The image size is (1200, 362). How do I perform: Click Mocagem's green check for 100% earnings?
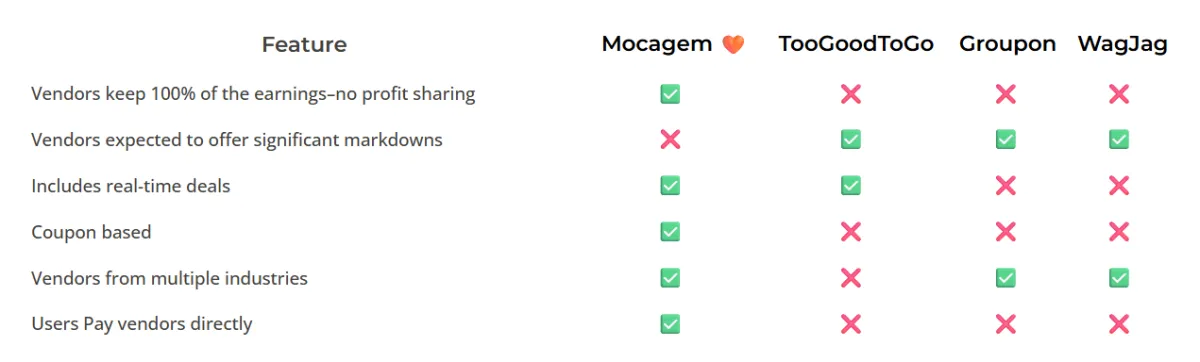[x=670, y=94]
